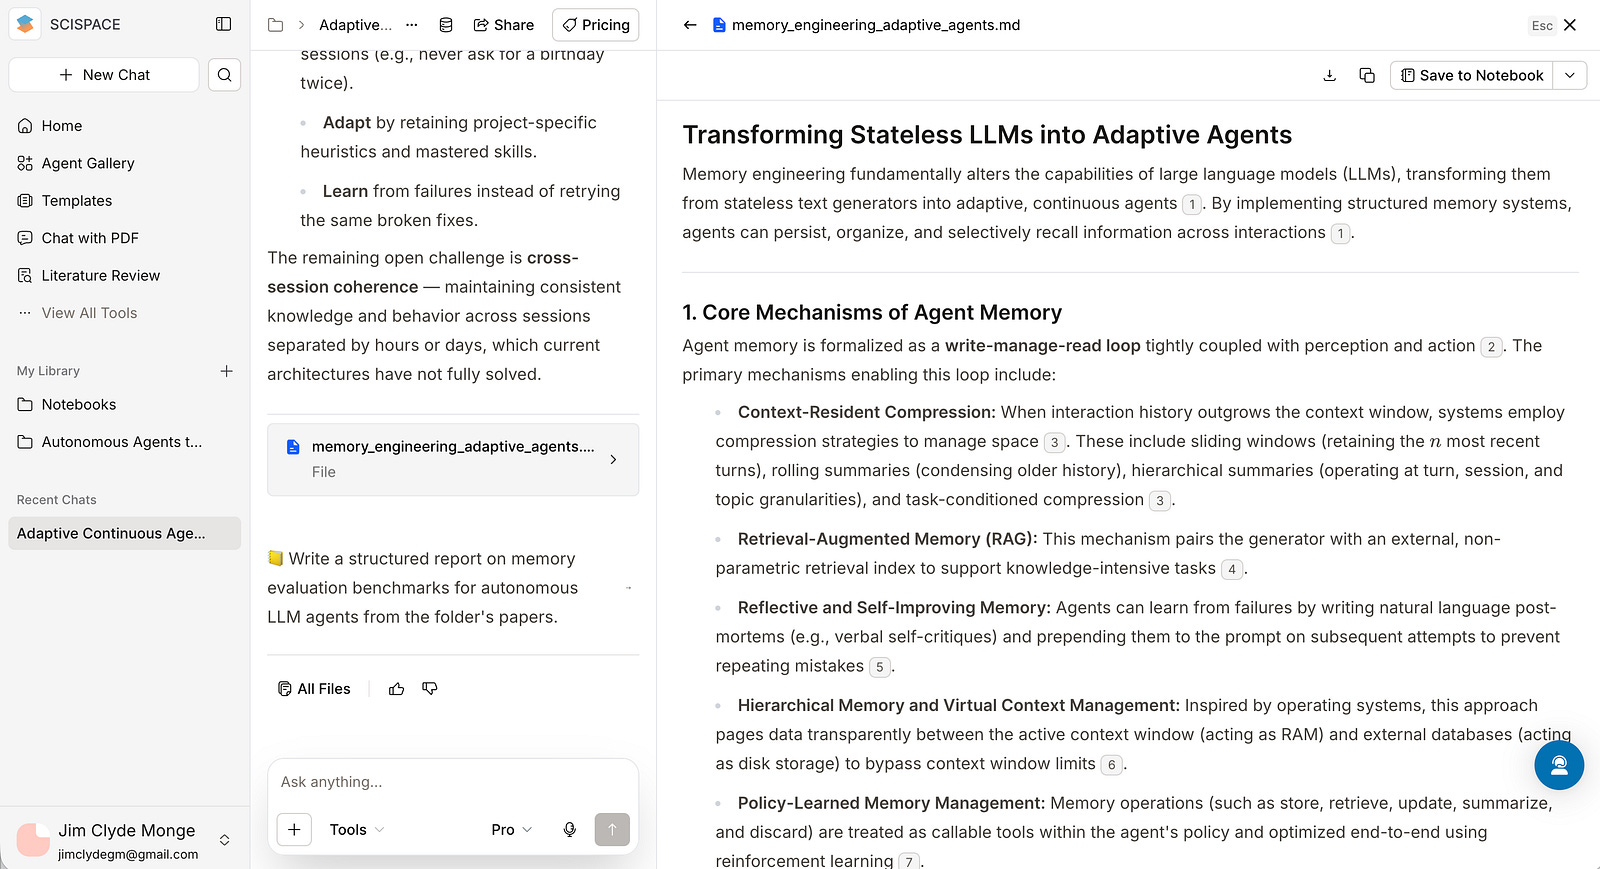This screenshot has width=1600, height=869.
Task: Download the document
Action: click(1330, 75)
